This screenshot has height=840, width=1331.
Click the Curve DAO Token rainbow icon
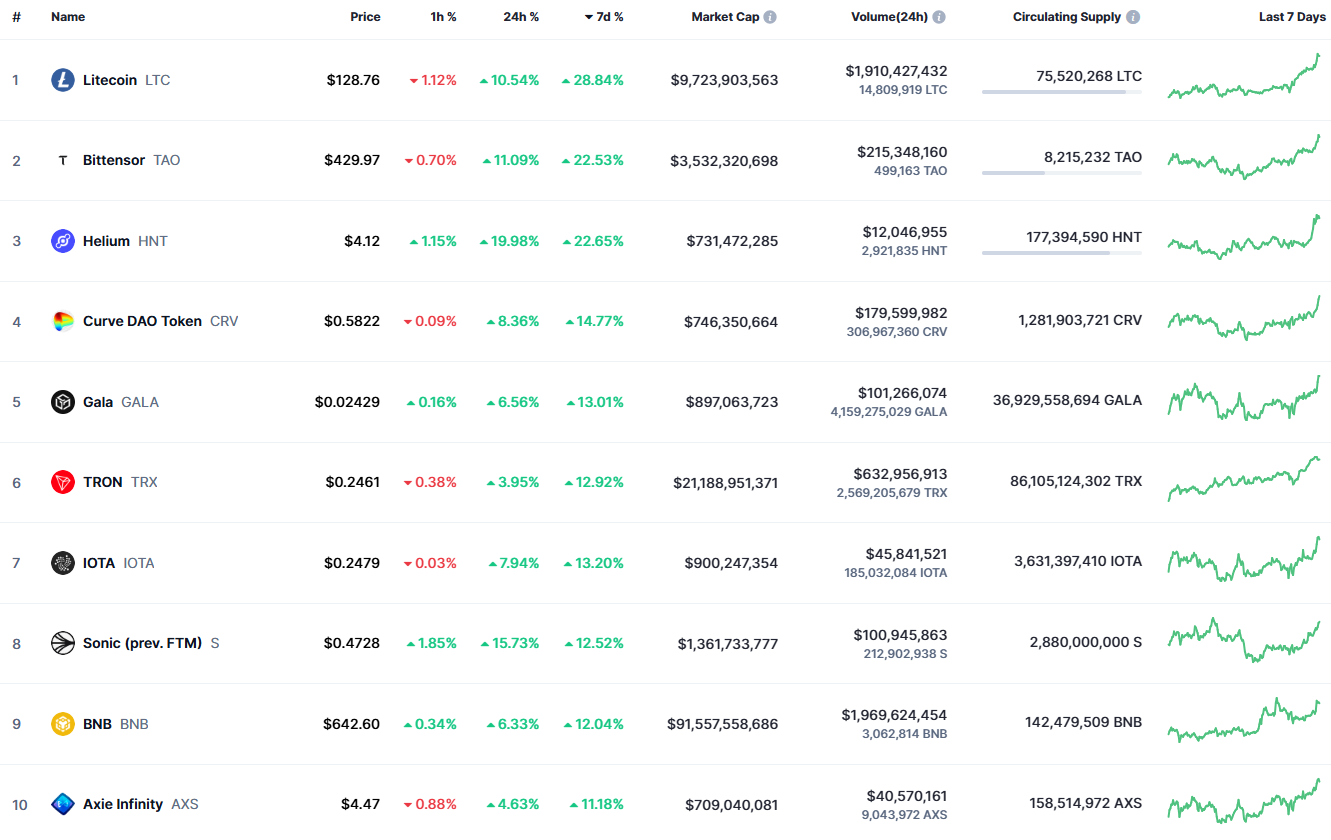pos(63,321)
